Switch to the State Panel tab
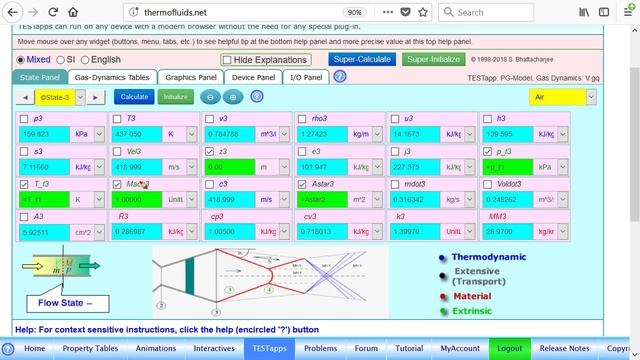The width and height of the screenshot is (640, 360). pyautogui.click(x=40, y=78)
